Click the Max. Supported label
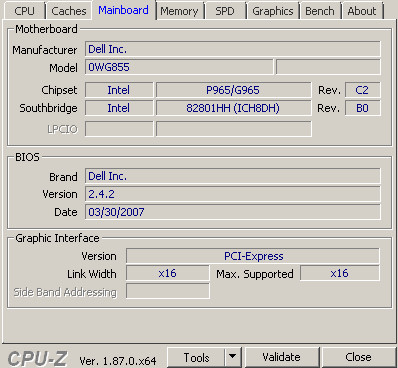The width and height of the screenshot is (398, 368). pyautogui.click(x=255, y=274)
